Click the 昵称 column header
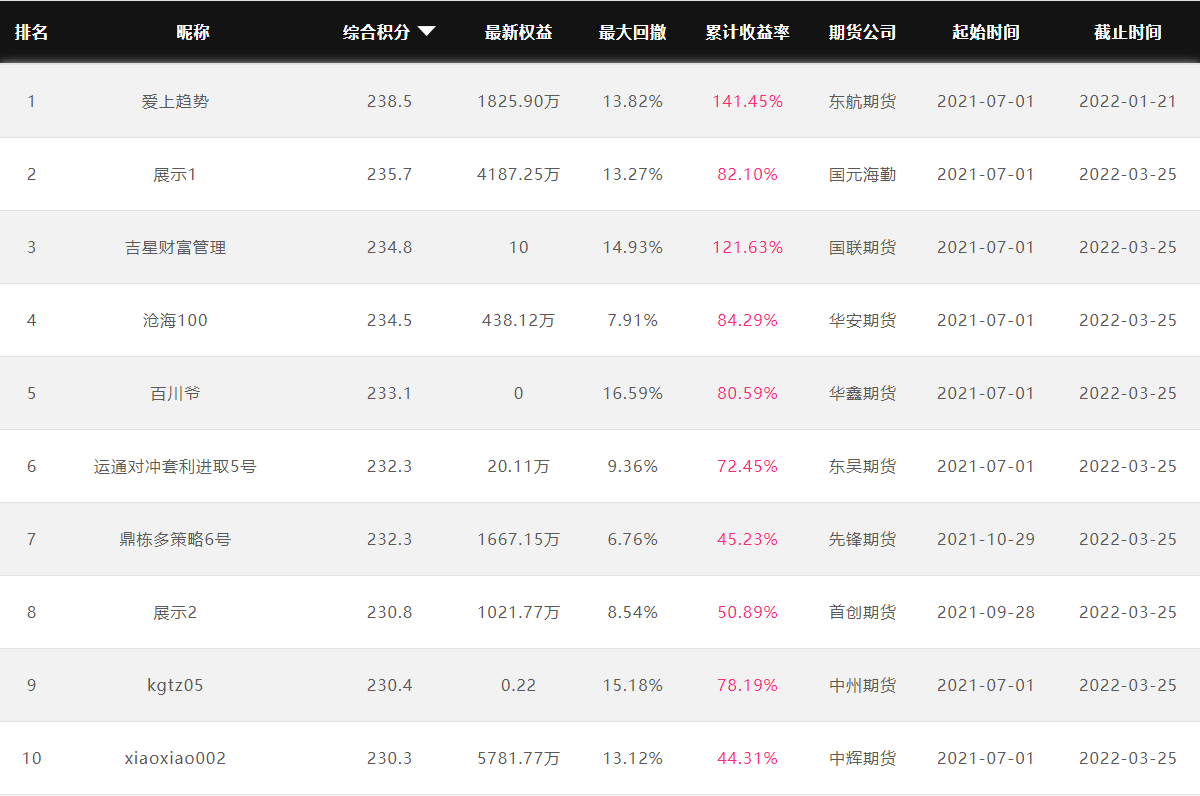Image resolution: width=1200 pixels, height=796 pixels. [193, 32]
